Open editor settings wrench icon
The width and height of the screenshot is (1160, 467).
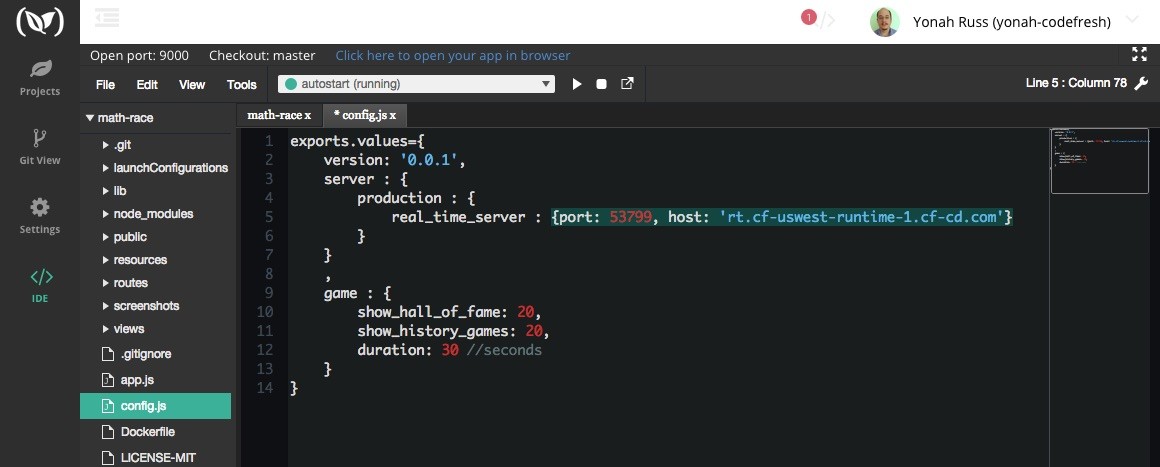1141,83
